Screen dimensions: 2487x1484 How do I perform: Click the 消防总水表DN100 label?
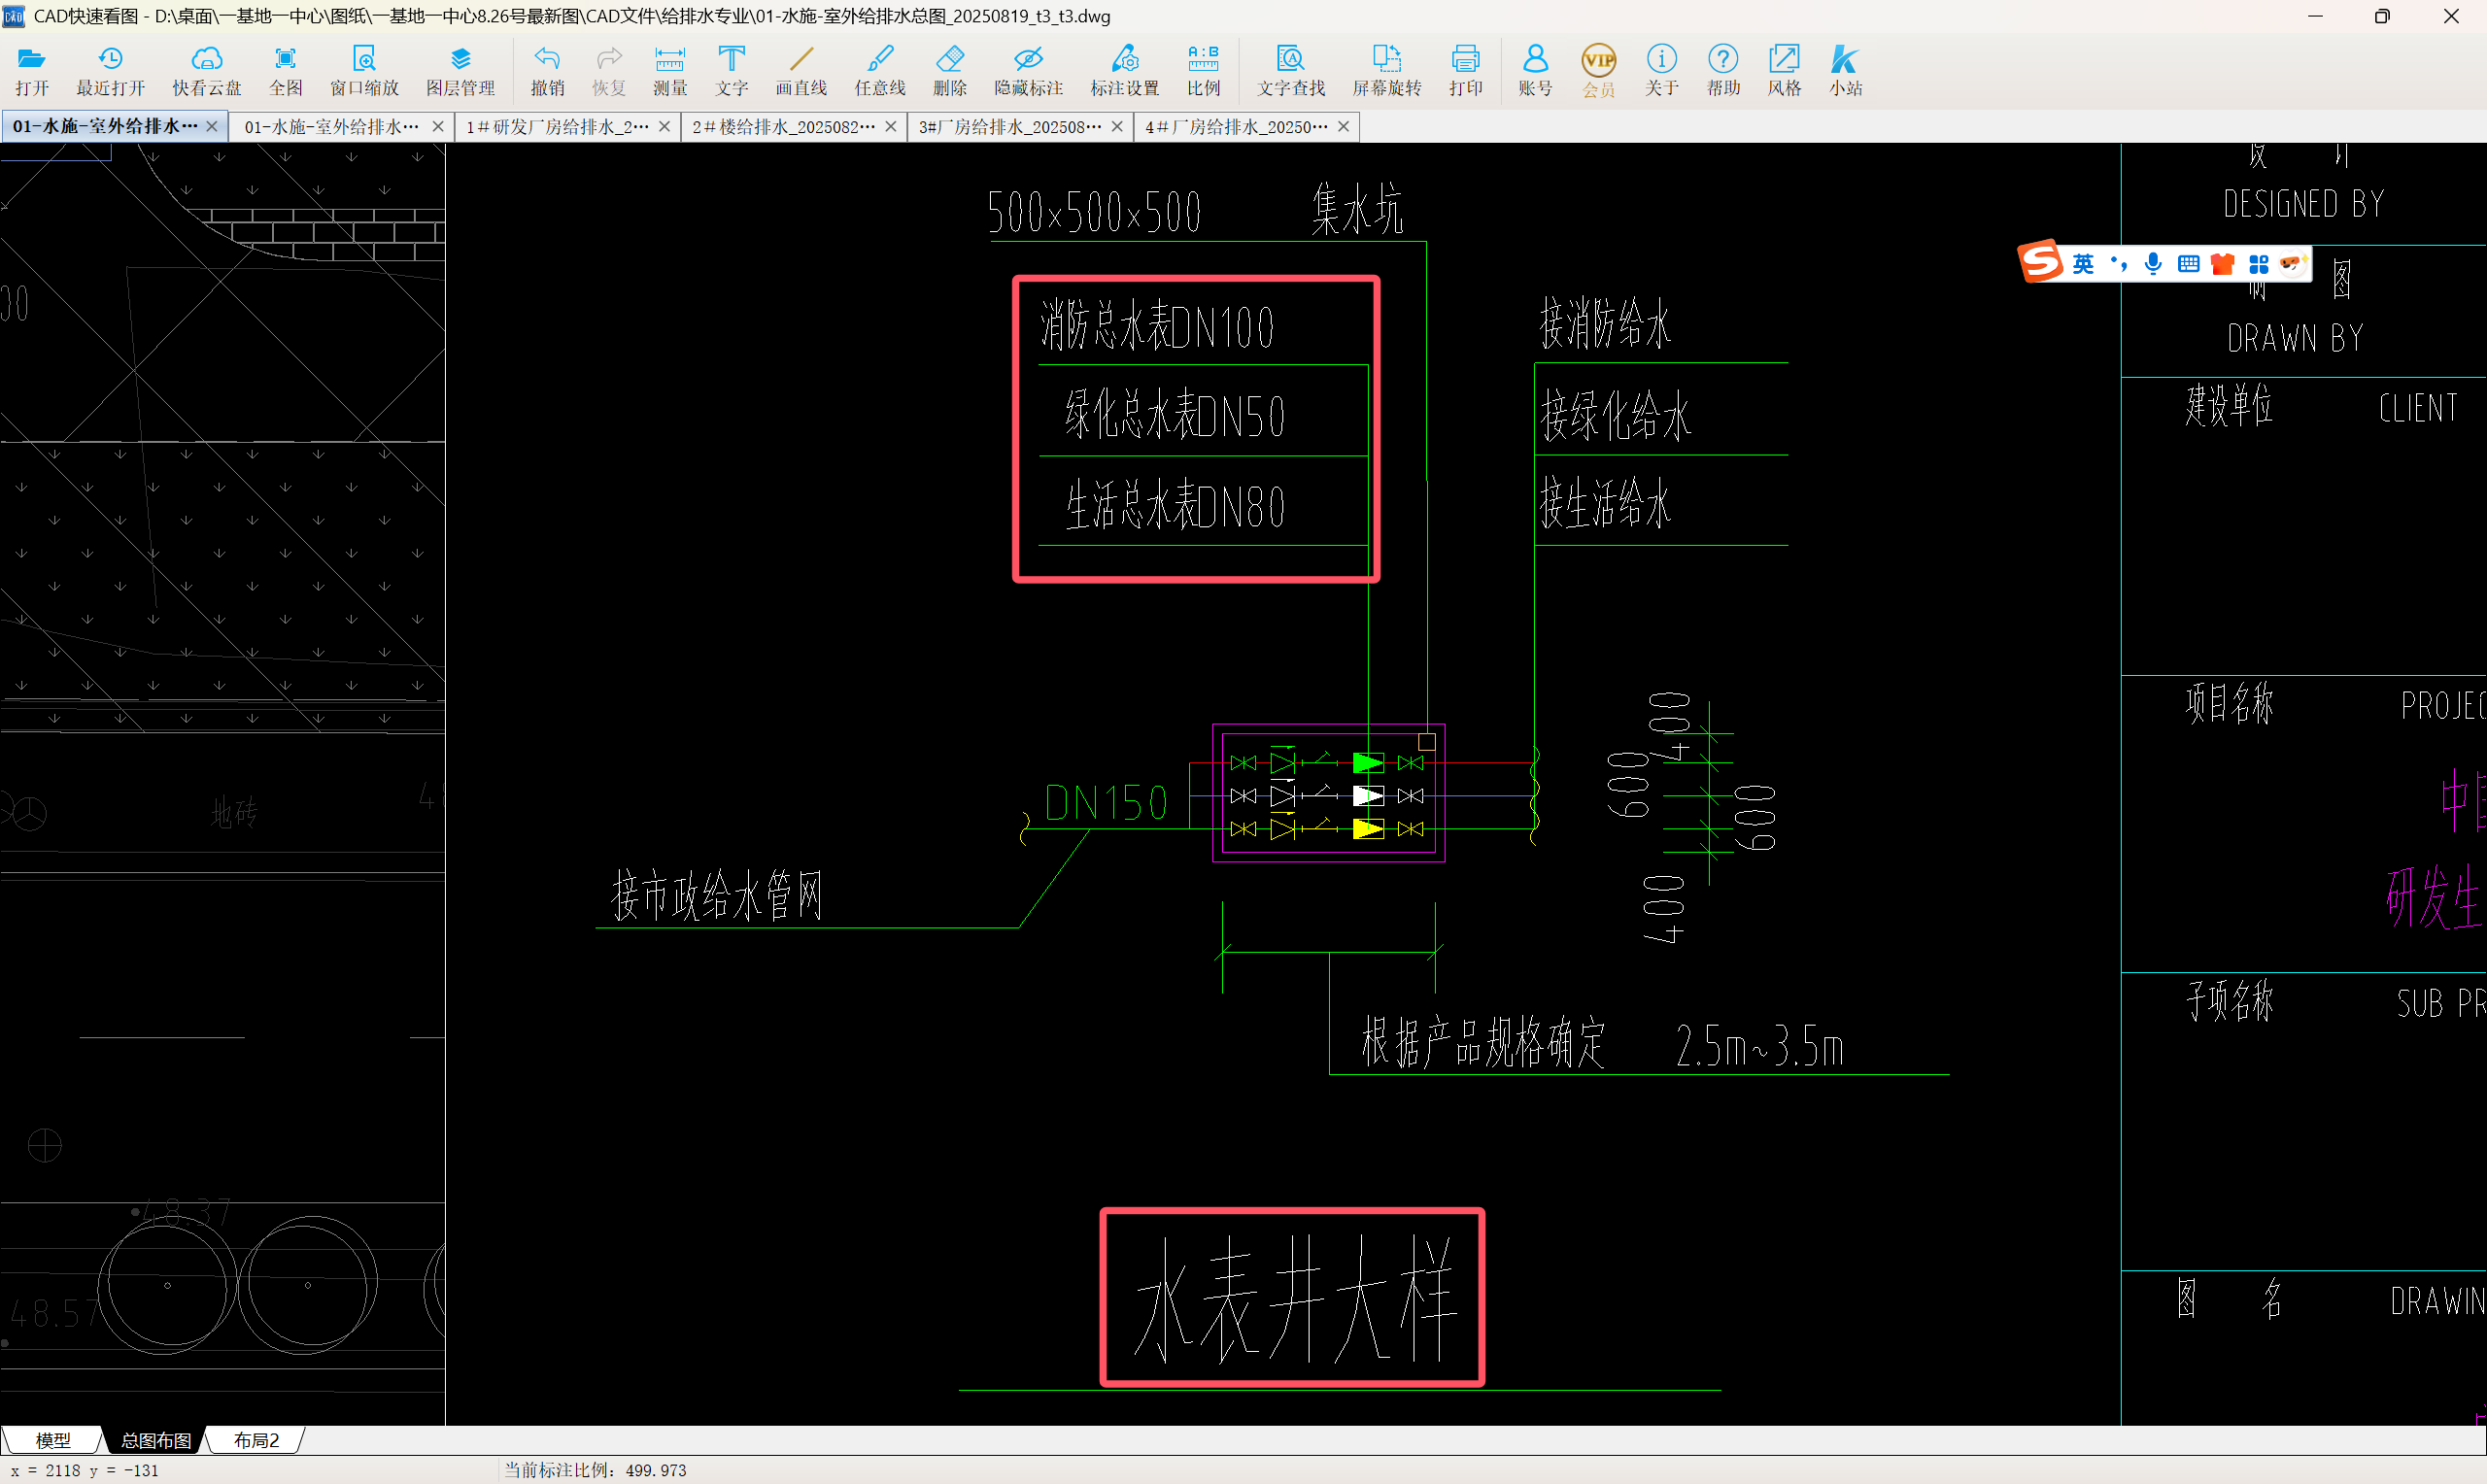coord(1157,326)
